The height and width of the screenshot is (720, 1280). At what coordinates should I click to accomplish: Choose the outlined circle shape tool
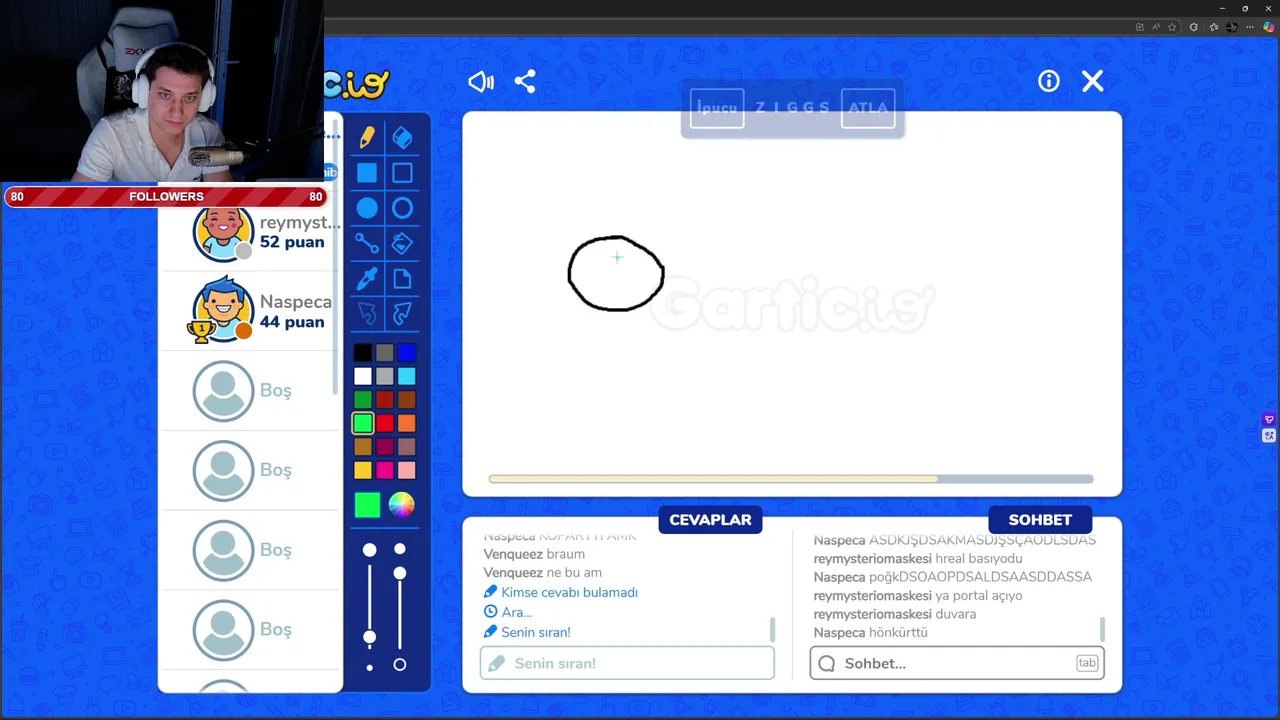(x=402, y=208)
